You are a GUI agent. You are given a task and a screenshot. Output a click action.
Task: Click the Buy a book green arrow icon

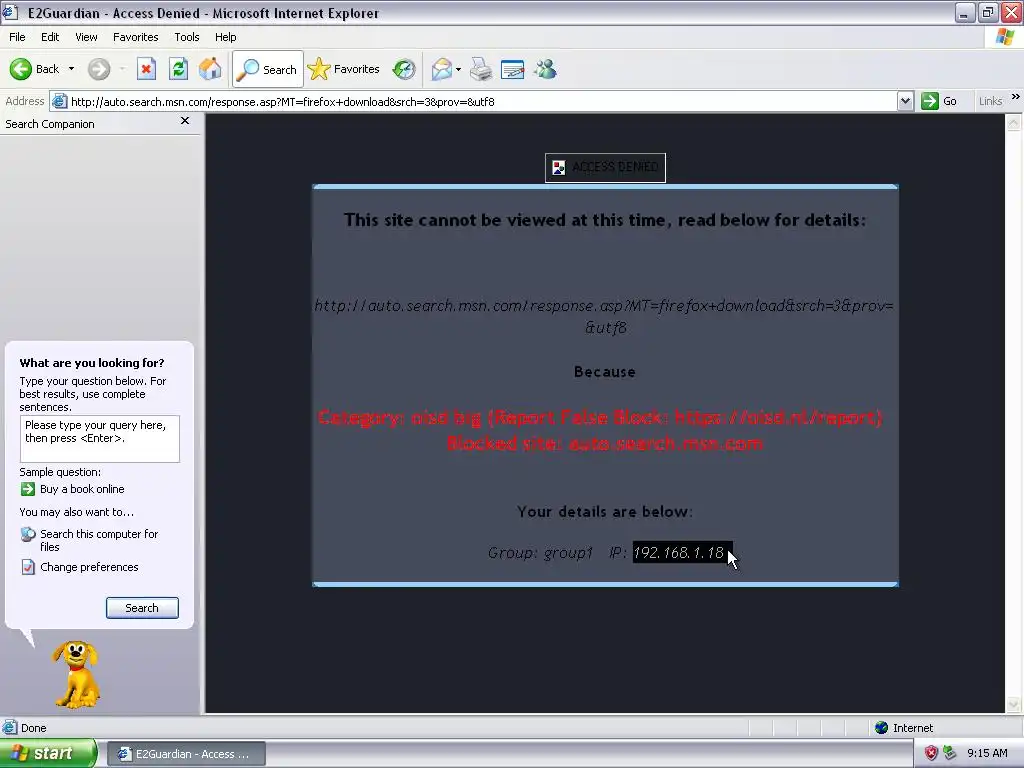point(27,488)
